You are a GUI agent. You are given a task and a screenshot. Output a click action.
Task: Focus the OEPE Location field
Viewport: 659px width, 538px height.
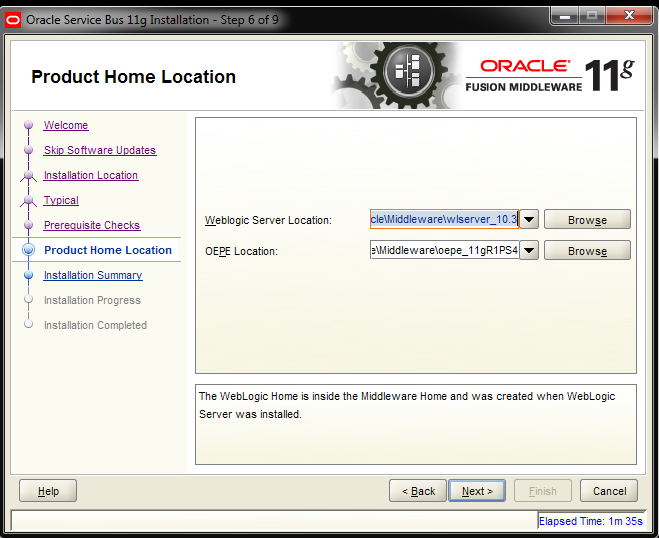[444, 250]
